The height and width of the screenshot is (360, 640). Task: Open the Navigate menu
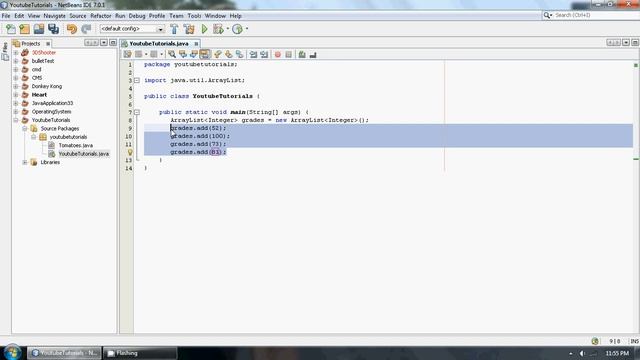pyautogui.click(x=54, y=16)
